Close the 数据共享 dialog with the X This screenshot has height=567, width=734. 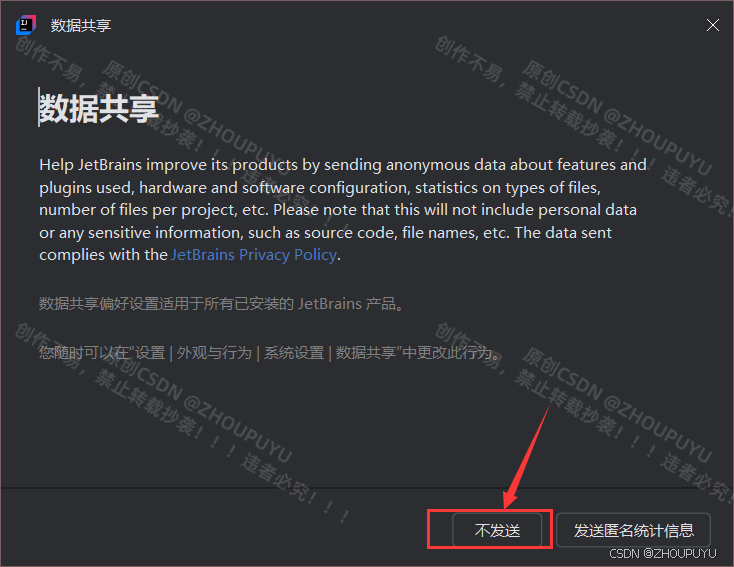coord(712,25)
